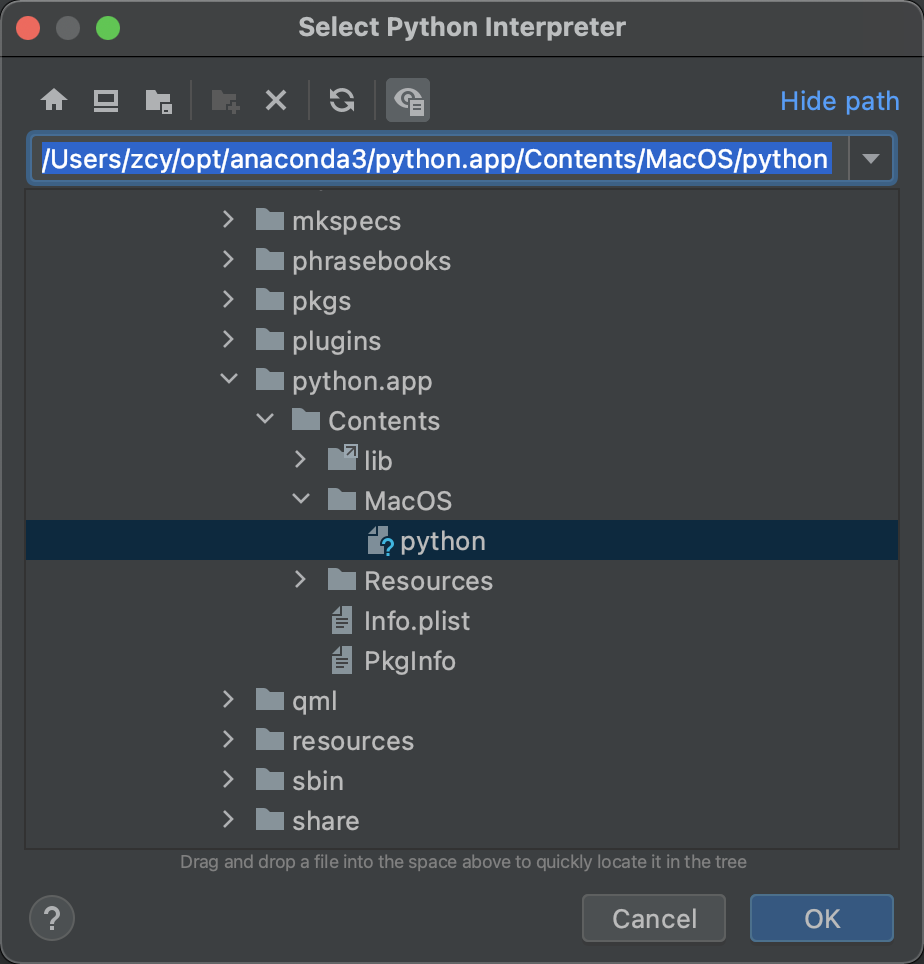Click the Hide path link
This screenshot has height=964, width=924.
839,101
